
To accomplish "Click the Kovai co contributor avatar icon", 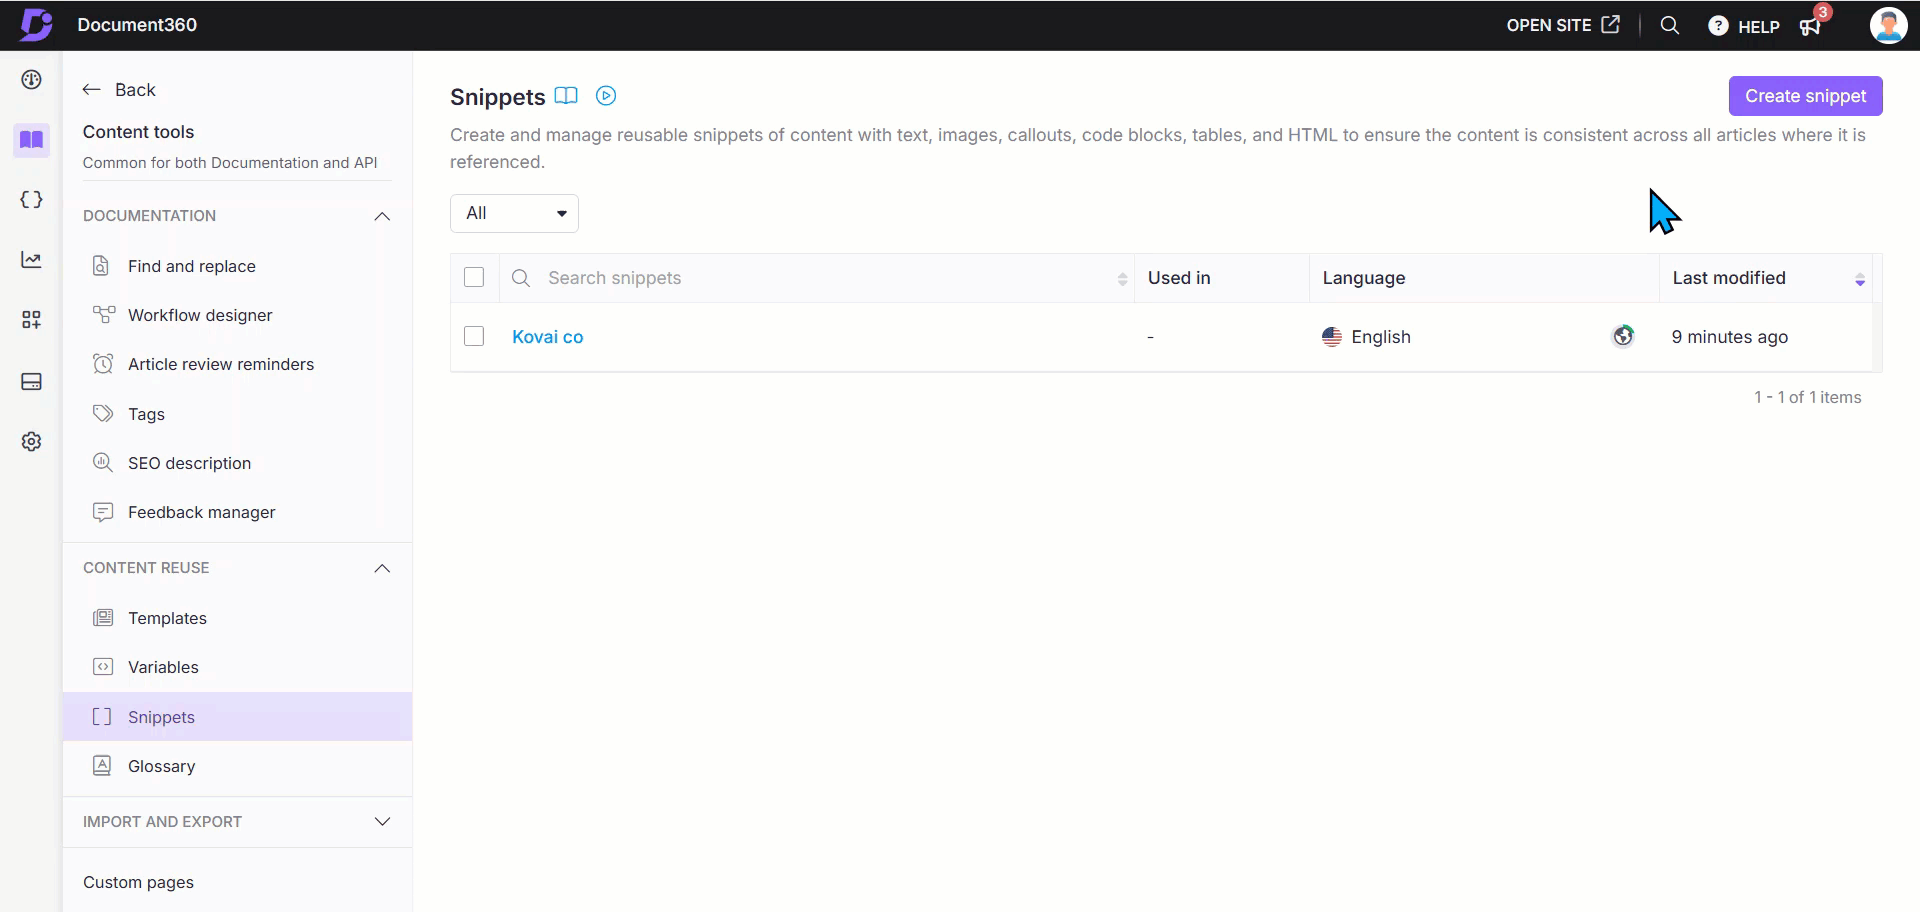I will [1623, 336].
